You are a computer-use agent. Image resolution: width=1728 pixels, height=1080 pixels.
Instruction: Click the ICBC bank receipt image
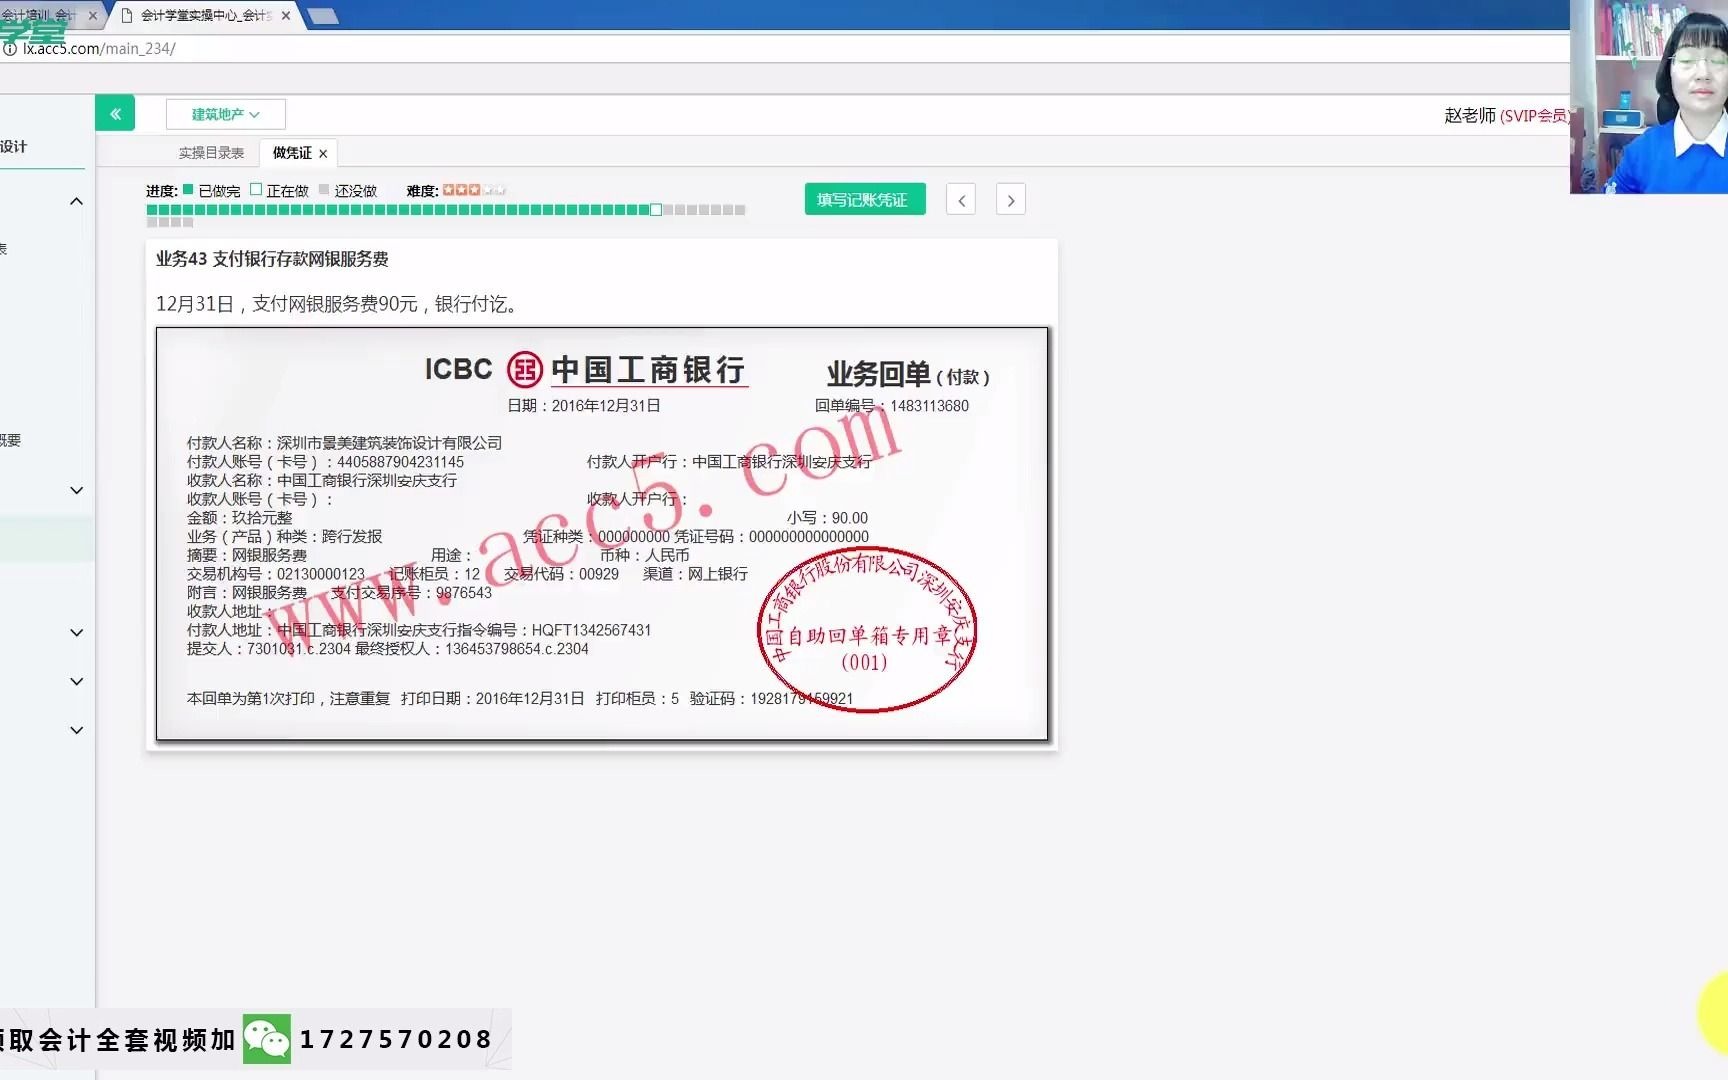[x=602, y=534]
